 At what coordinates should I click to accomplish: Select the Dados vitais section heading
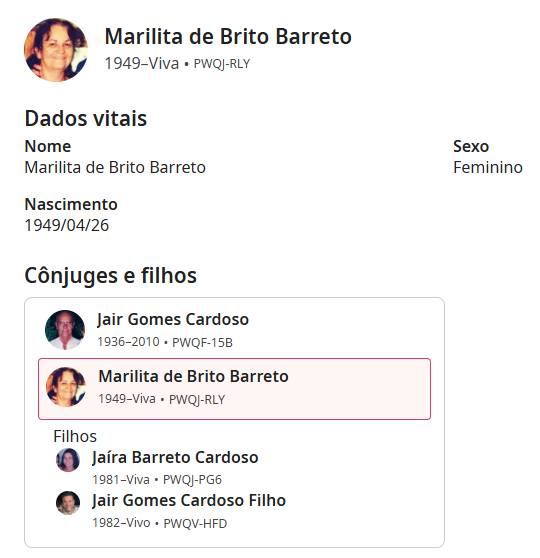tap(86, 118)
